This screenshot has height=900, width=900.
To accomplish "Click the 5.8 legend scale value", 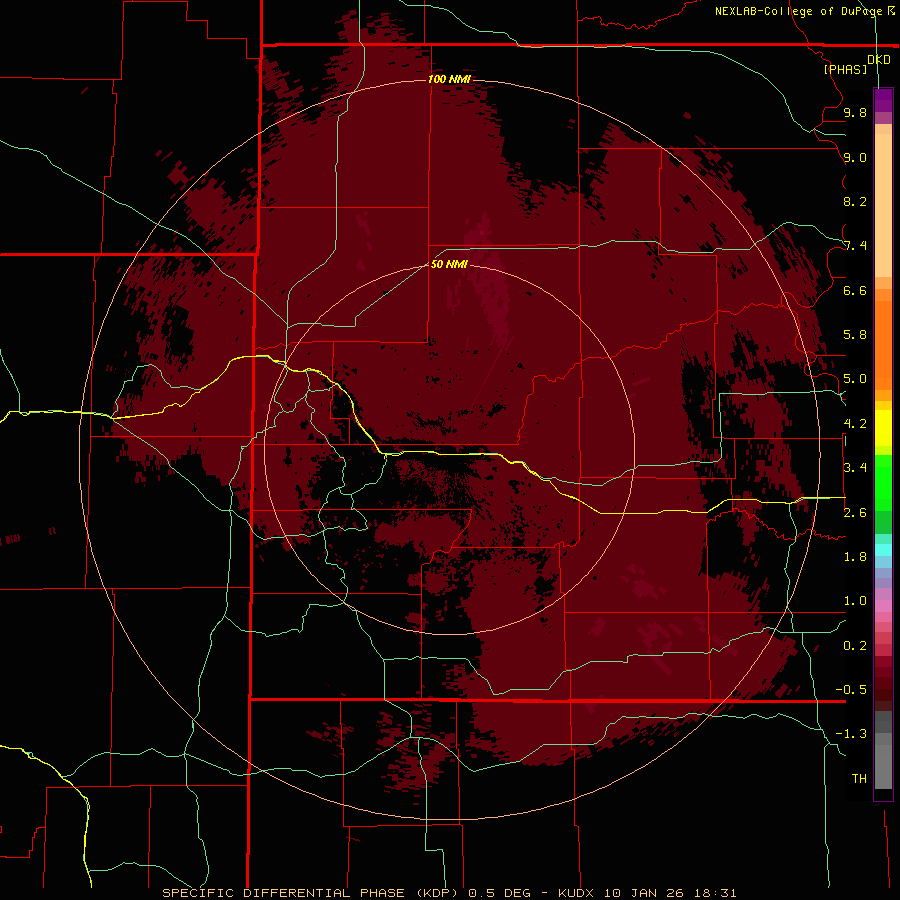I will point(855,335).
